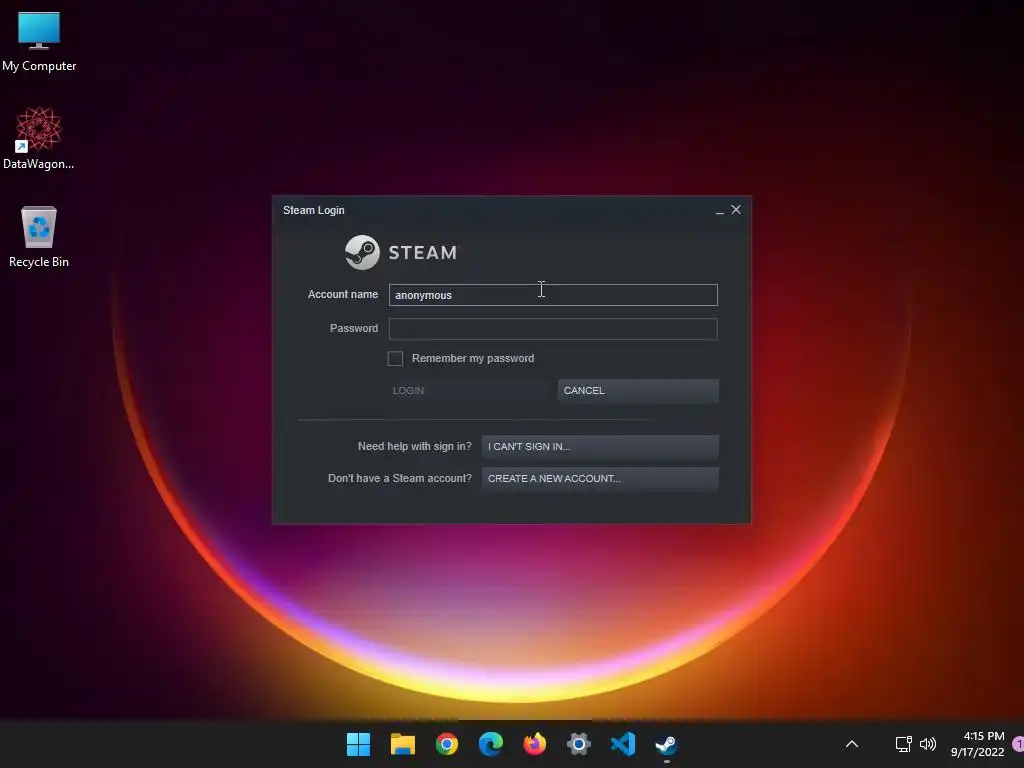Click I CAN'T SIGN IN button
The width and height of the screenshot is (1024, 768).
pyautogui.click(x=600, y=447)
